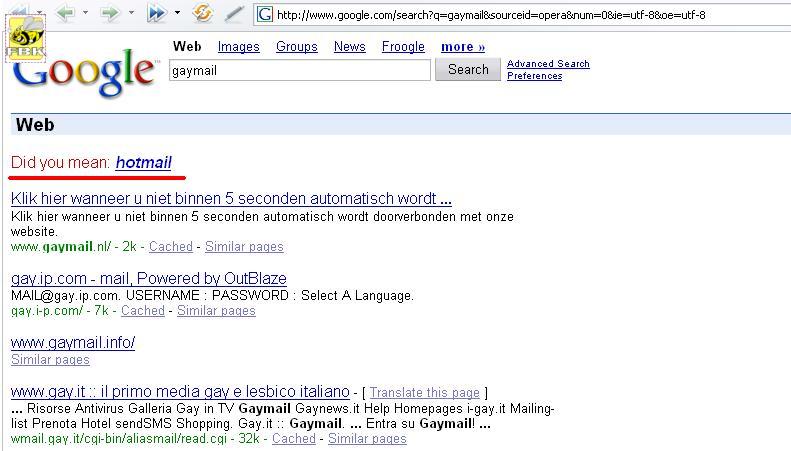Image resolution: width=791 pixels, height=451 pixels.
Task: Open Similar pages for wmail.gay.it result
Action: (x=367, y=439)
